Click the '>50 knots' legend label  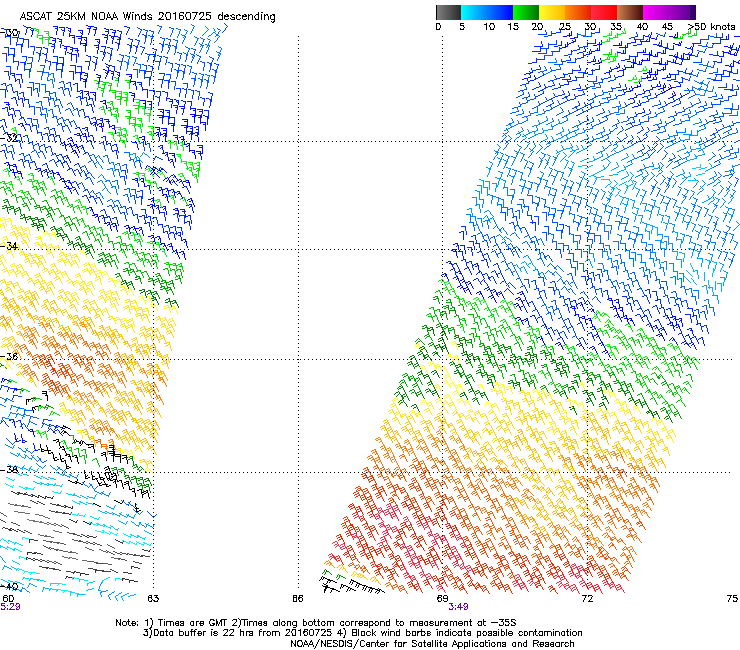tap(711, 27)
